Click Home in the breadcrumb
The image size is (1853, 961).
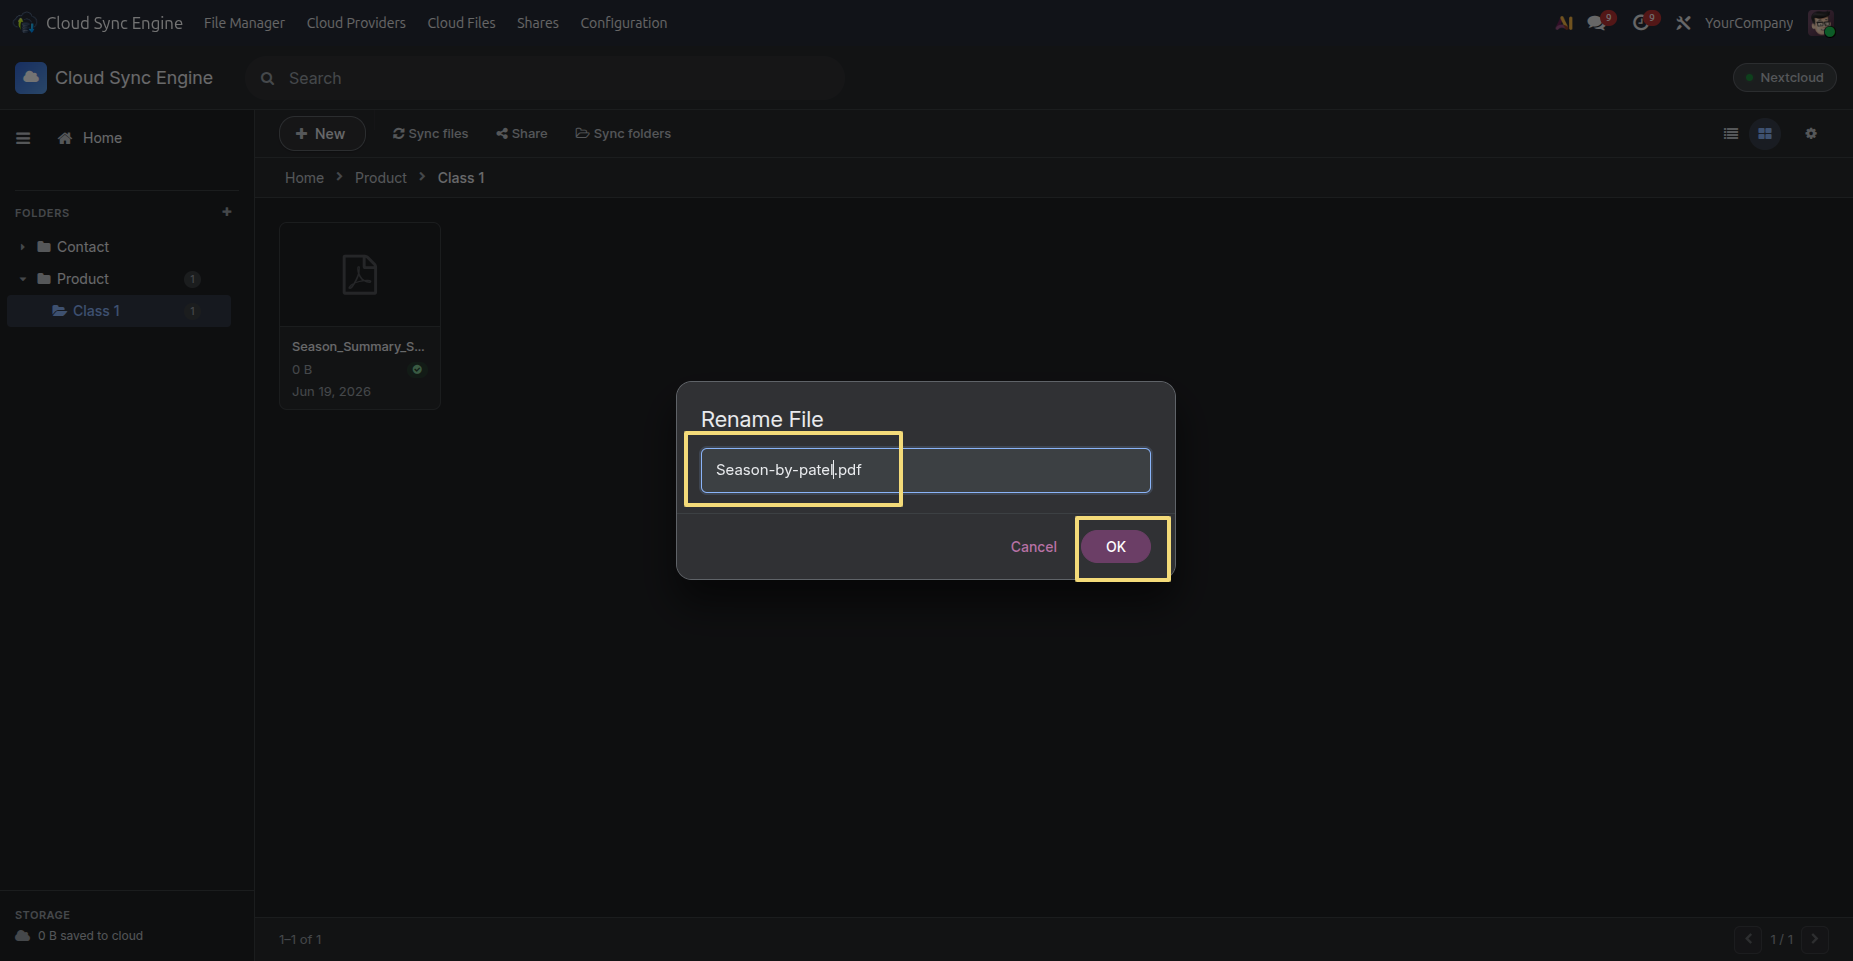coord(304,178)
